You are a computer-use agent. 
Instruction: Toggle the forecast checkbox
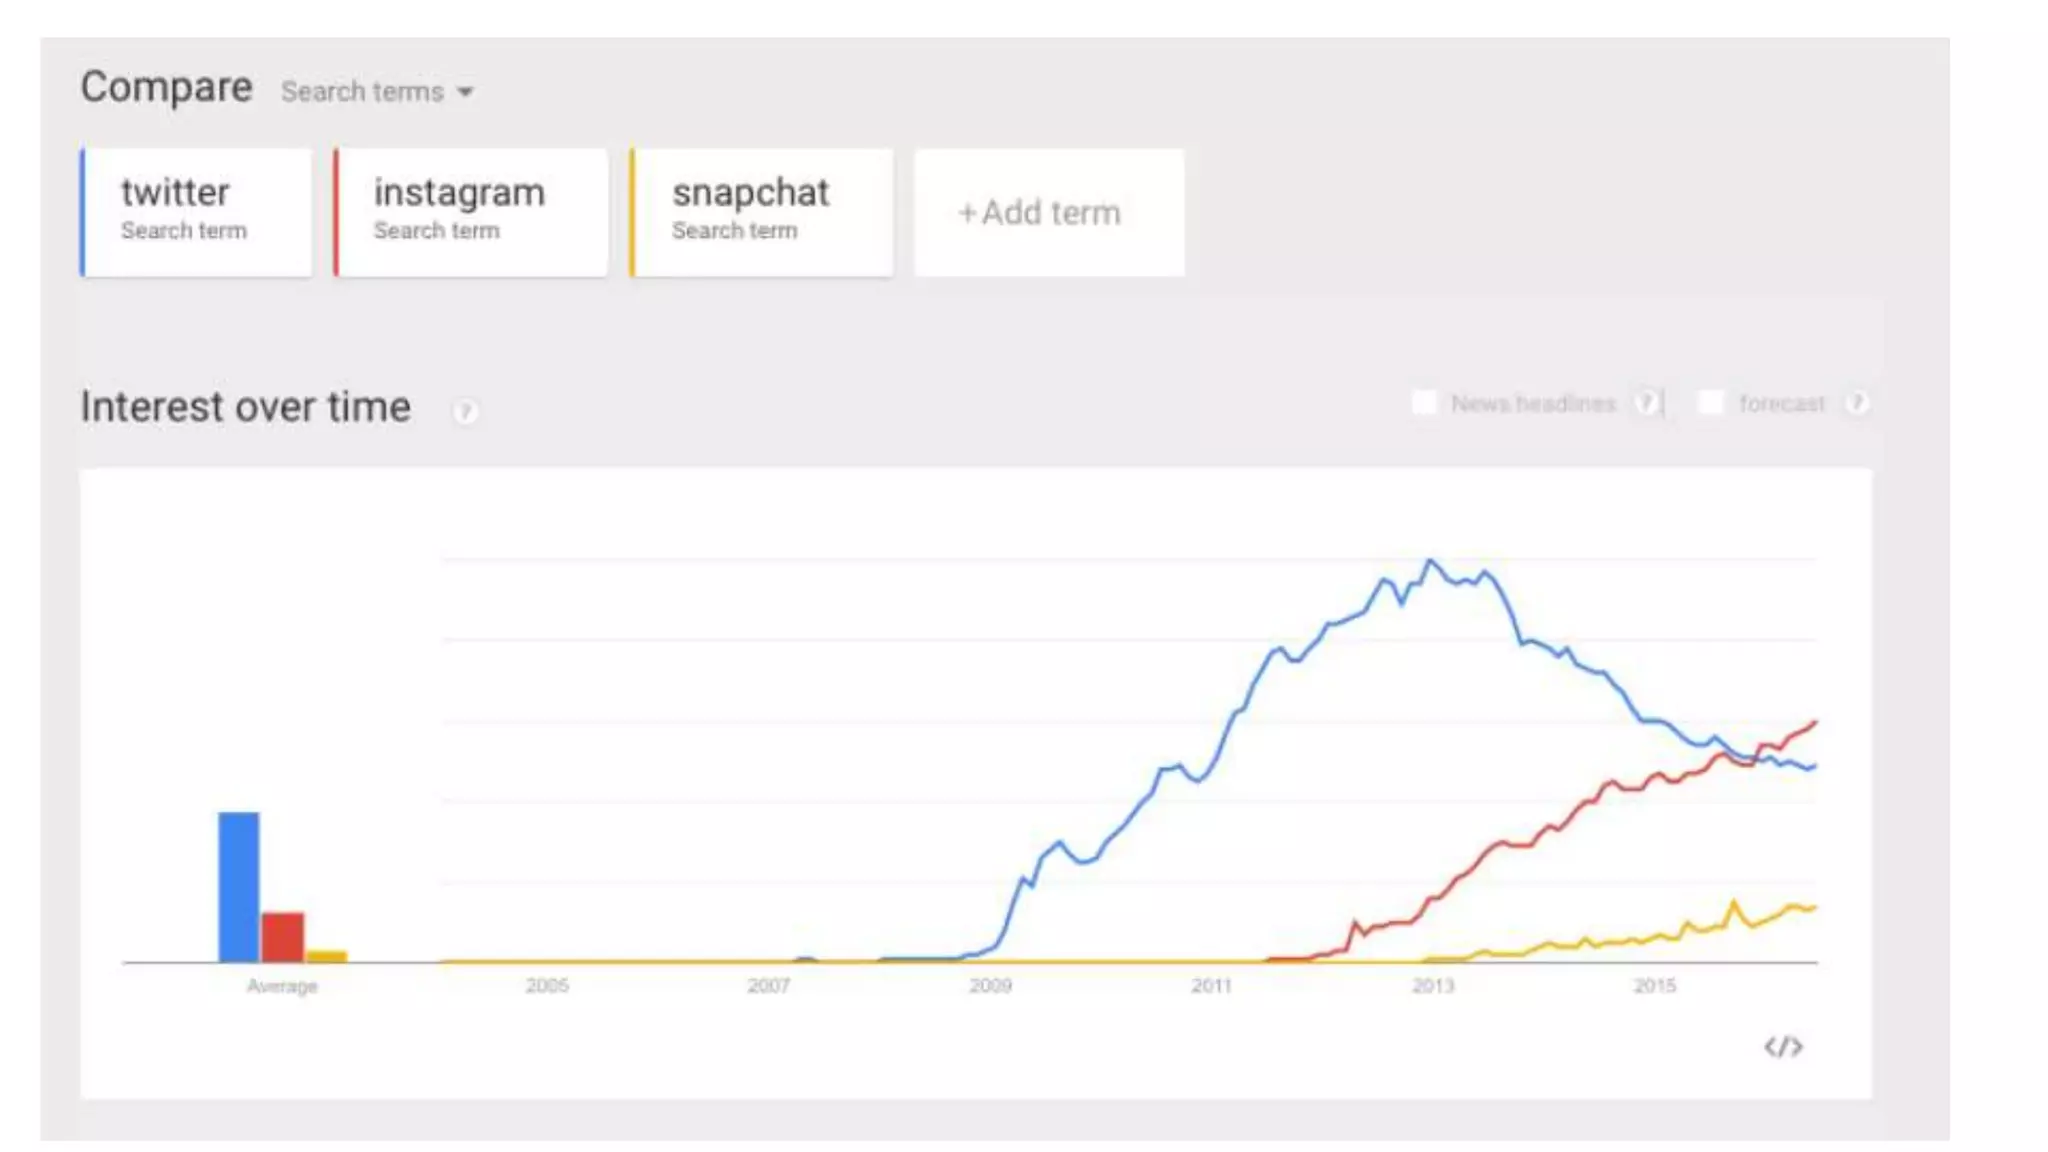click(1711, 403)
